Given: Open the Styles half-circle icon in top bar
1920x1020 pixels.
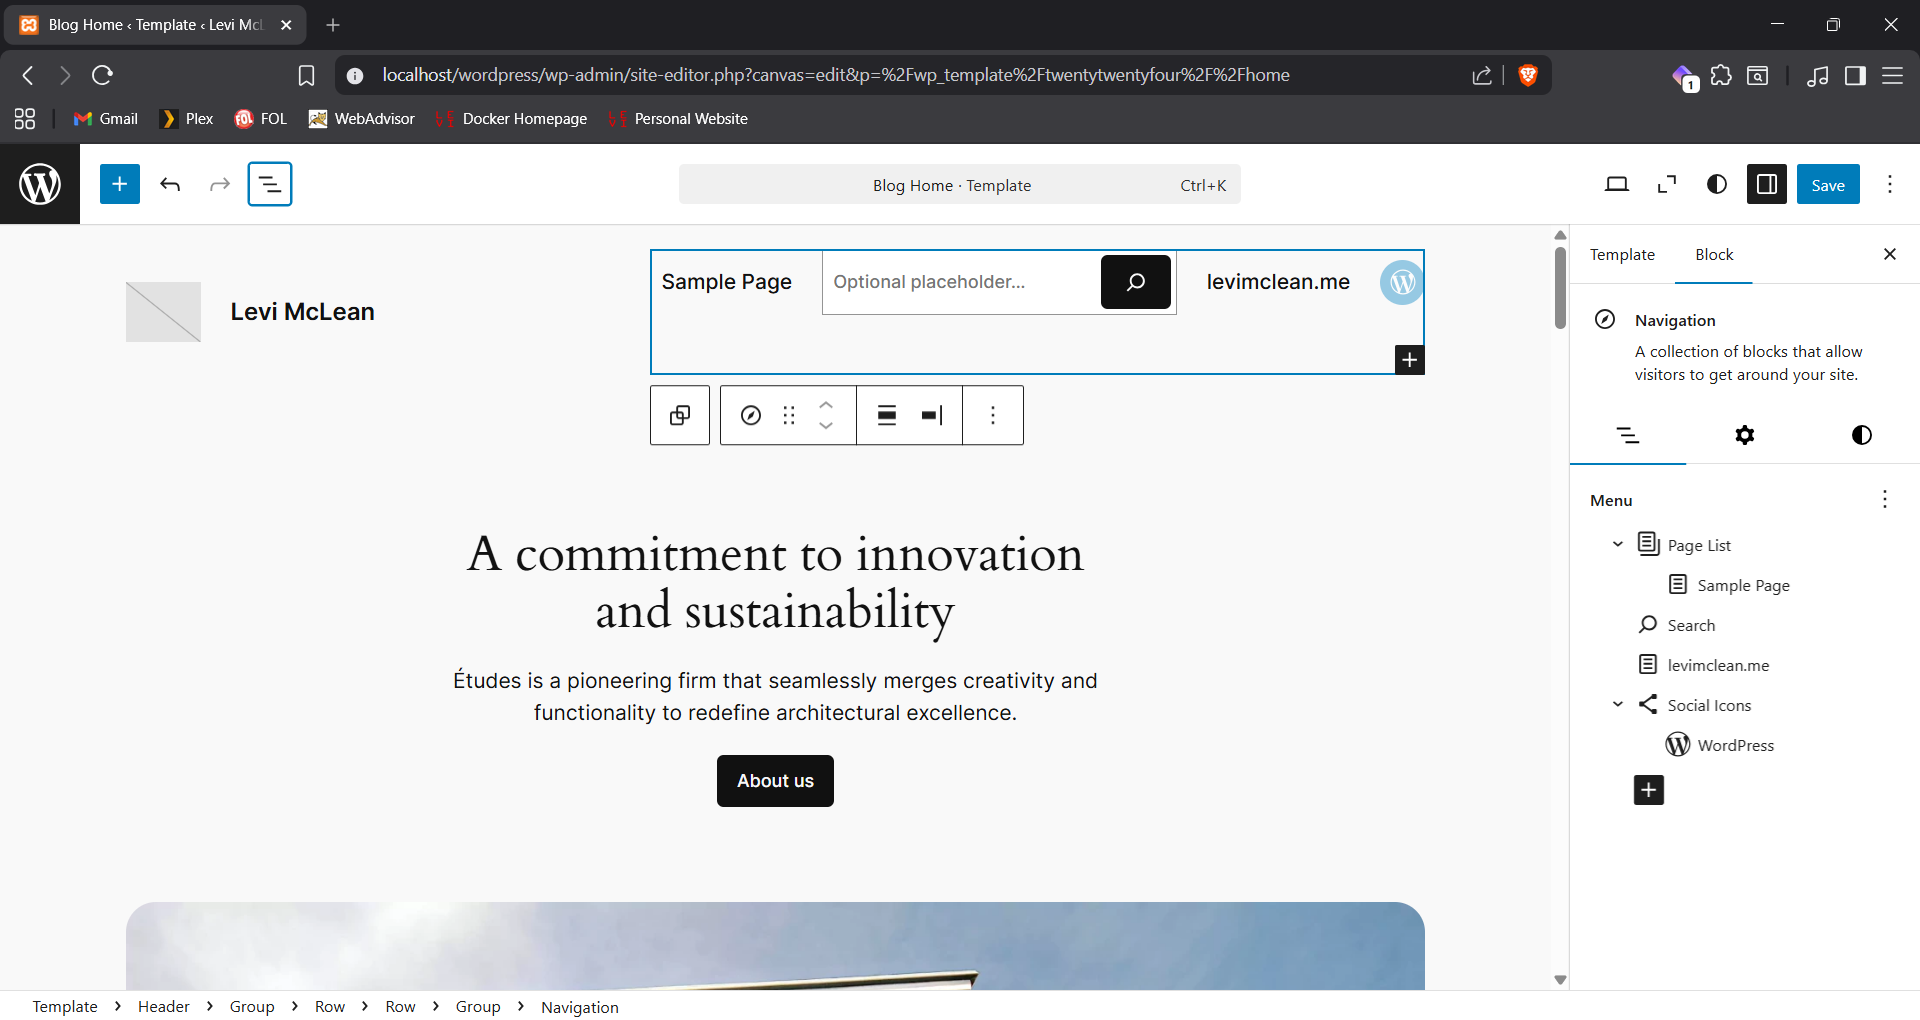Looking at the screenshot, I should (x=1716, y=184).
